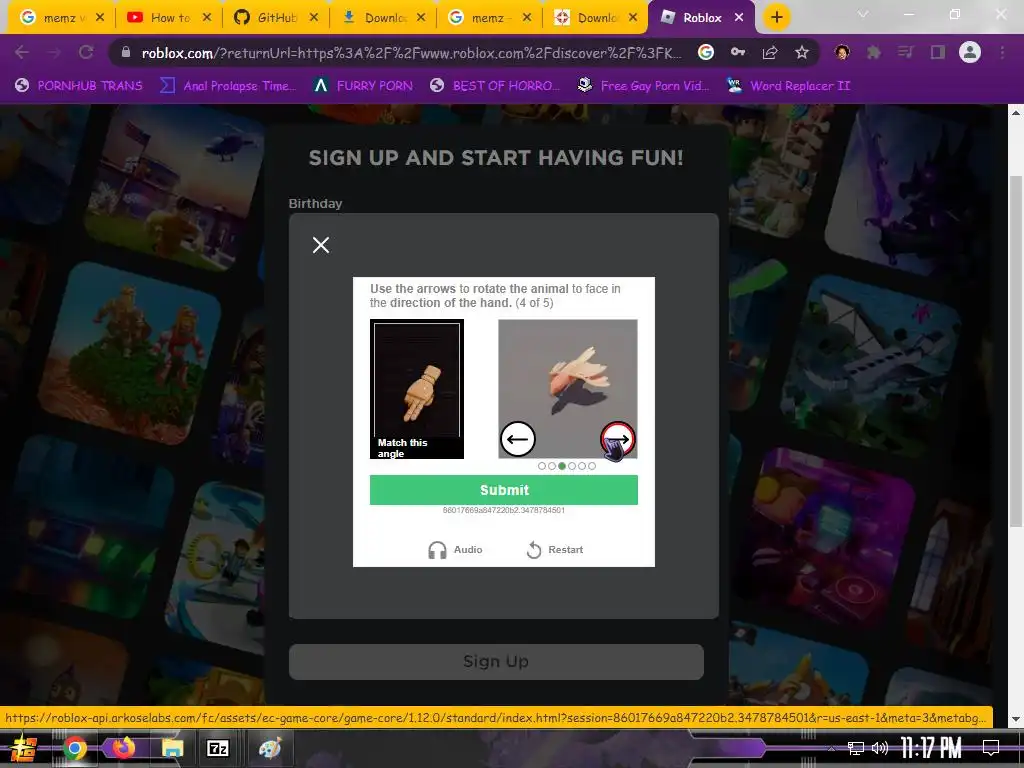Open the Chrome profile avatar menu
1024x768 pixels.
(970, 52)
